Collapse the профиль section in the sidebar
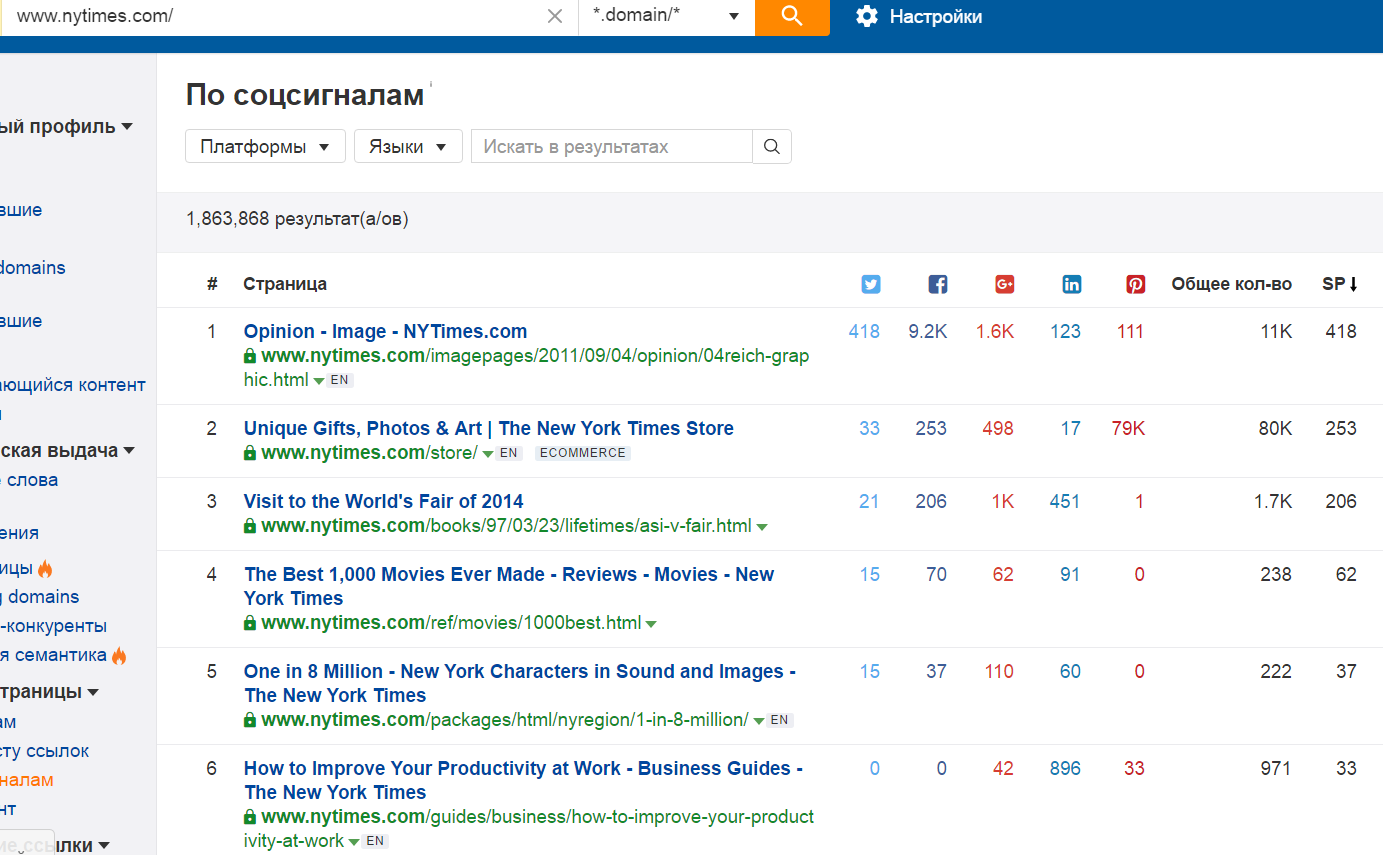The width and height of the screenshot is (1383, 855). 126,126
